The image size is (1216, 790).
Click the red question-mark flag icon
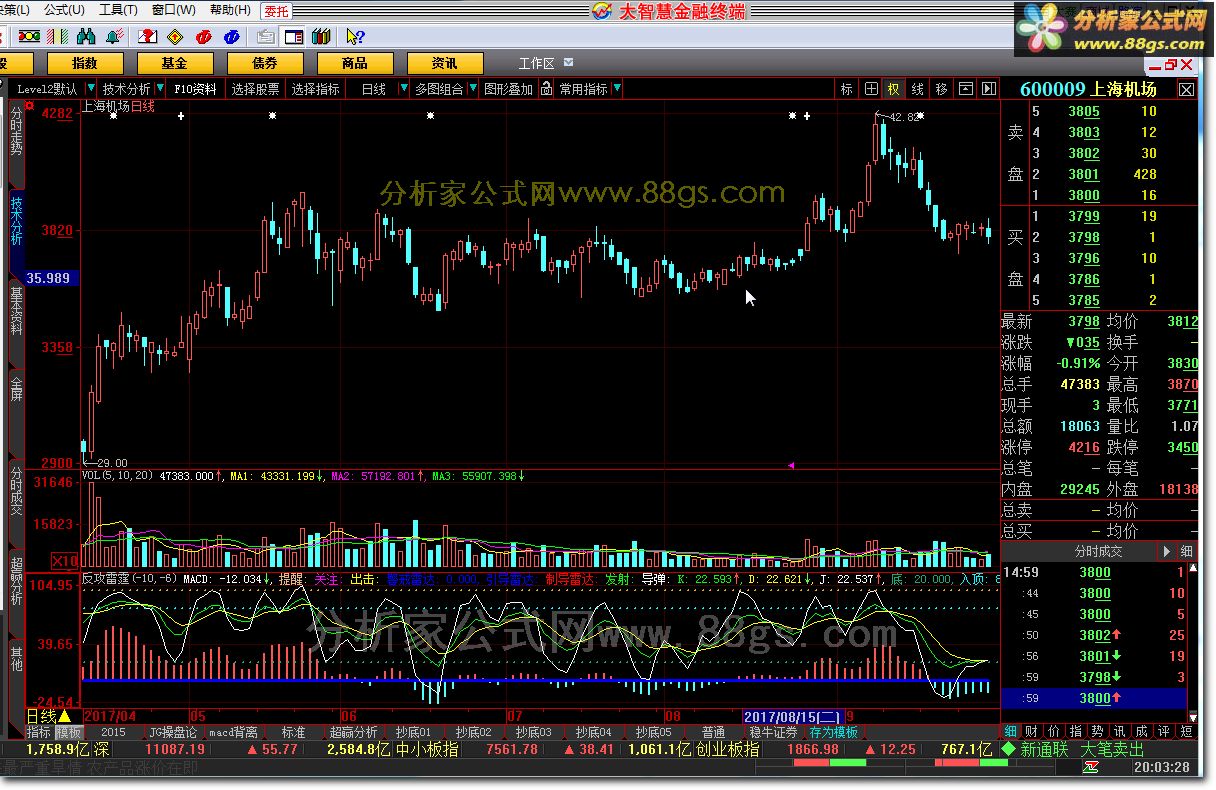click(x=147, y=37)
